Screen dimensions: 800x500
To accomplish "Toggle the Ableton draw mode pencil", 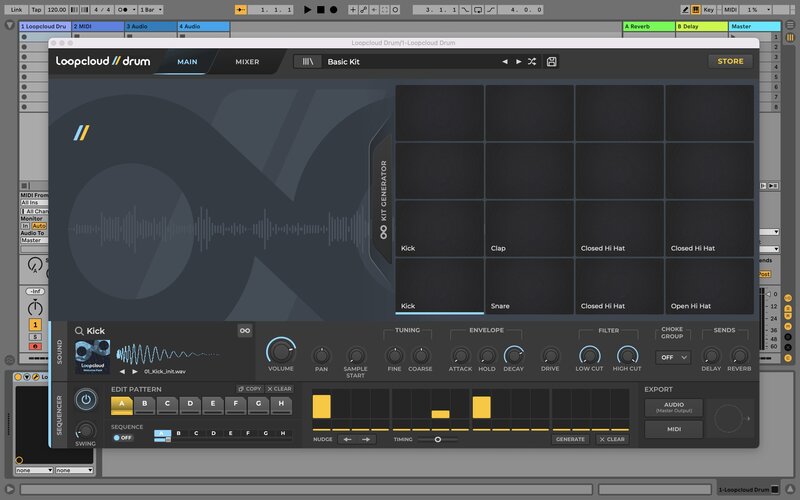I will click(685, 9).
